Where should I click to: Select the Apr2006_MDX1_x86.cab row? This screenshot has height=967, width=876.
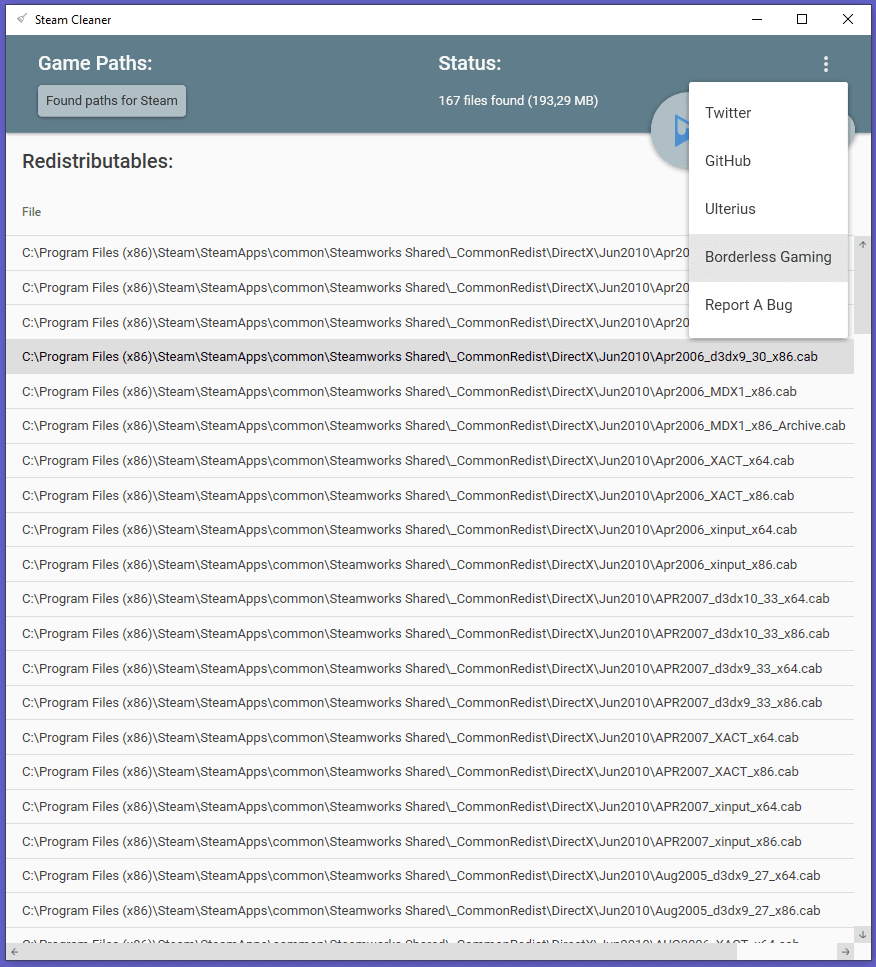[x=430, y=392]
